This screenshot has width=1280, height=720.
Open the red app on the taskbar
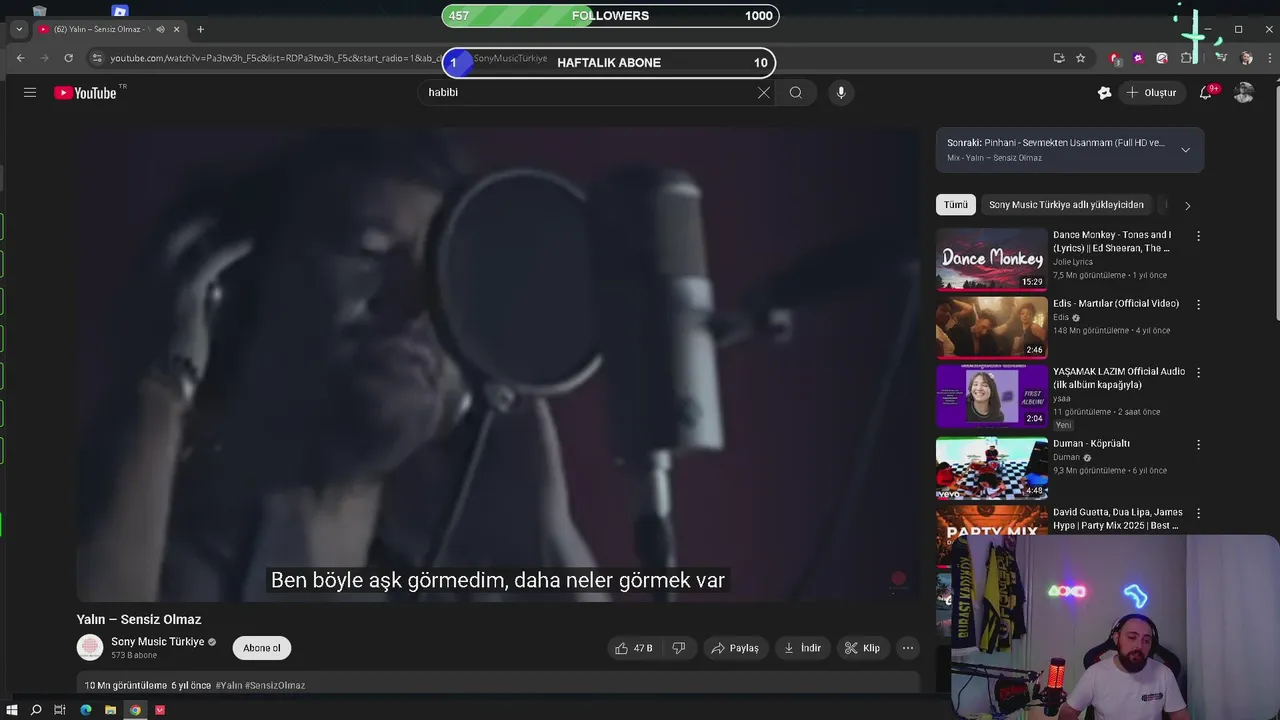160,710
